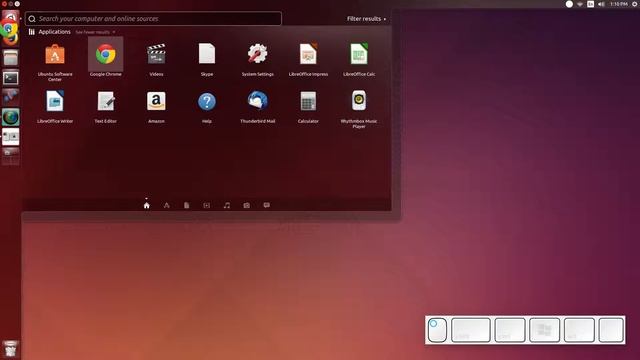Click the Dash search field
The image size is (640, 360).
tap(153, 18)
